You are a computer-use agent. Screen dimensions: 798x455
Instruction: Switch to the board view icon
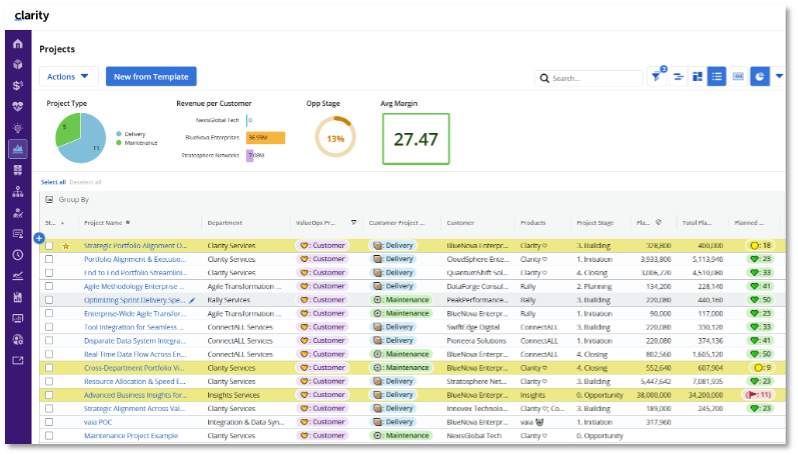tap(698, 76)
